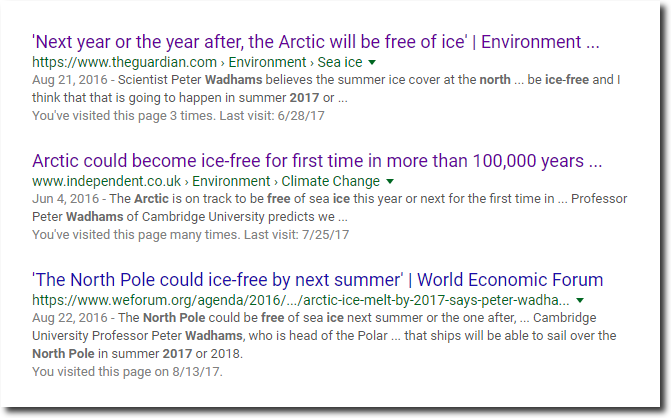Click the Environment breadcrumb in the Guardian result

(x=267, y=62)
